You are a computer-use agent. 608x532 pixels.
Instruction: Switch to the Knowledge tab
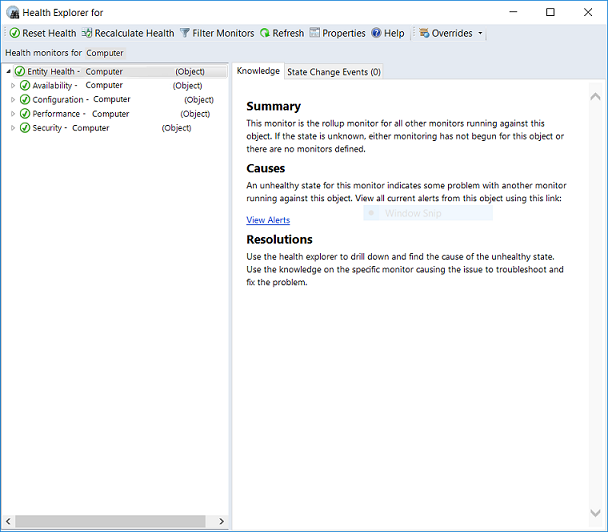tap(258, 71)
